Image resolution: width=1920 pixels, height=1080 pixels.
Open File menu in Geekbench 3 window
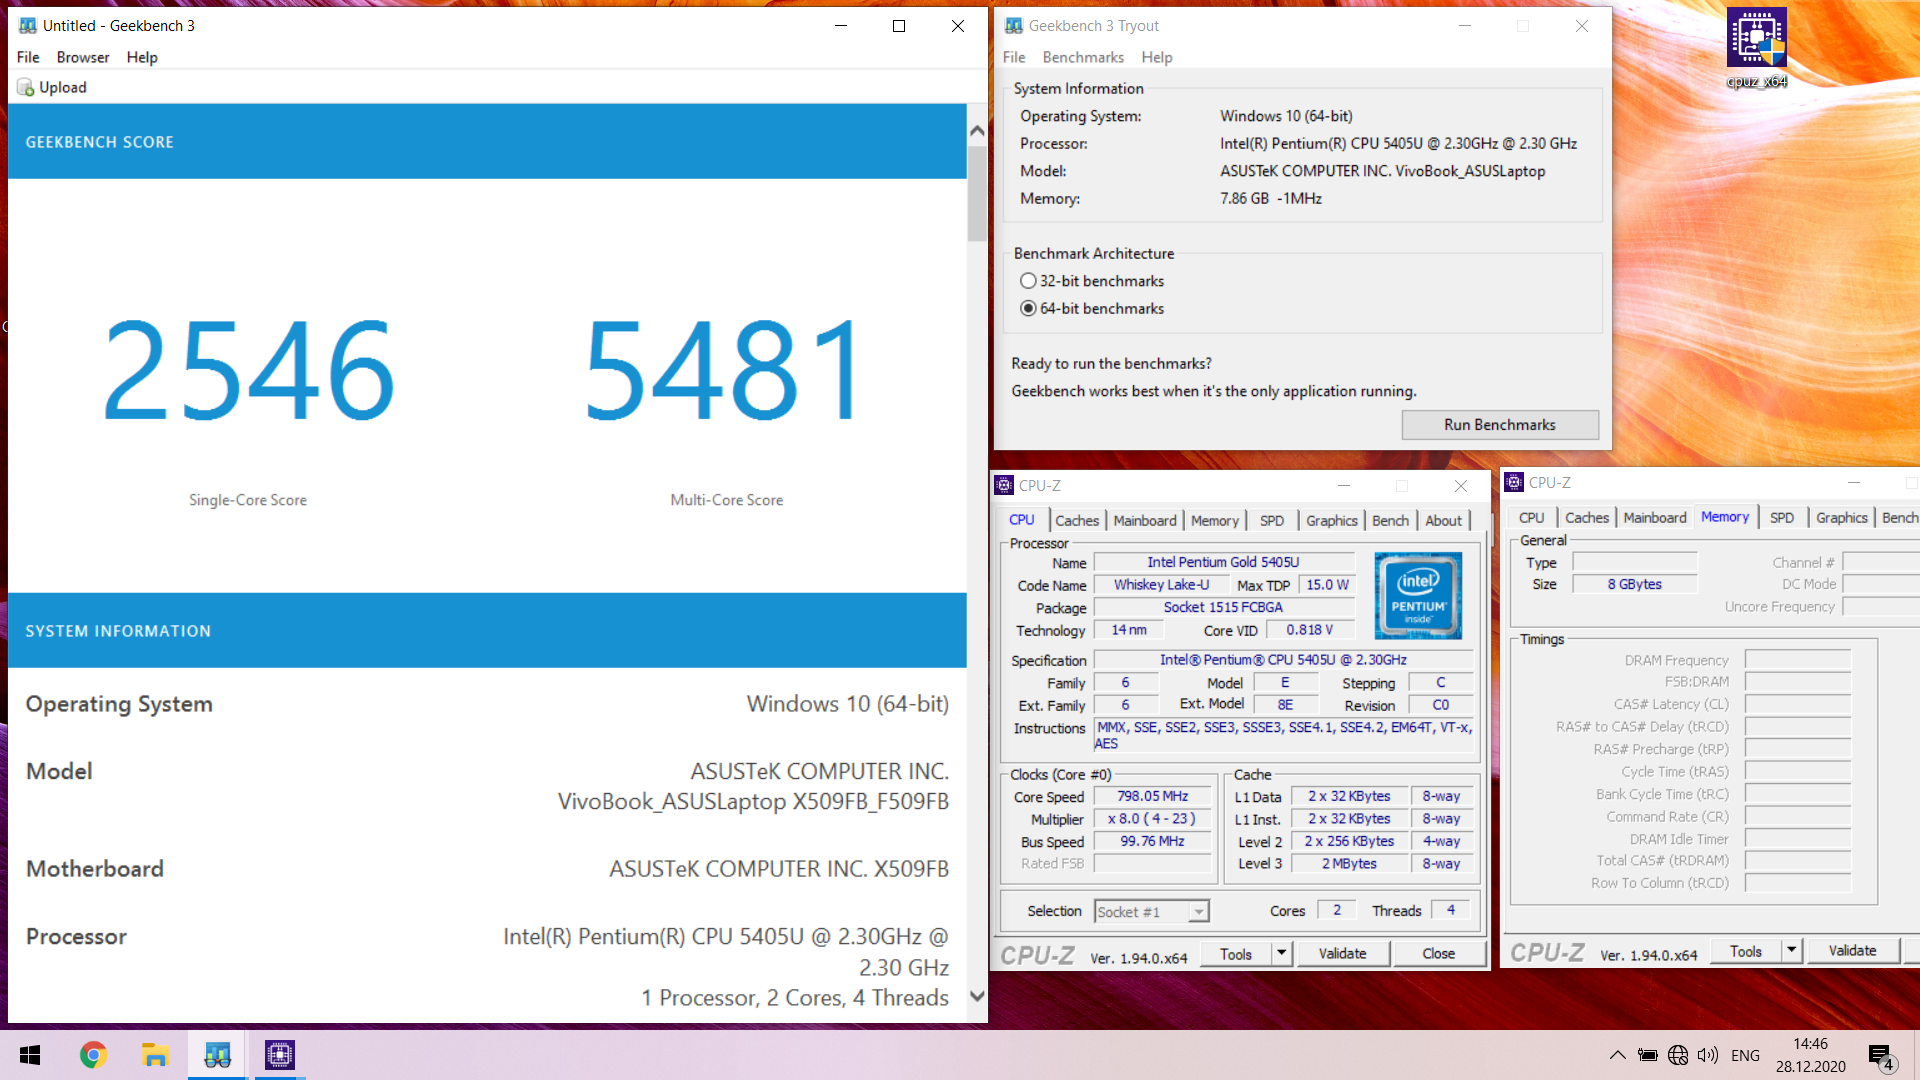pyautogui.click(x=28, y=57)
